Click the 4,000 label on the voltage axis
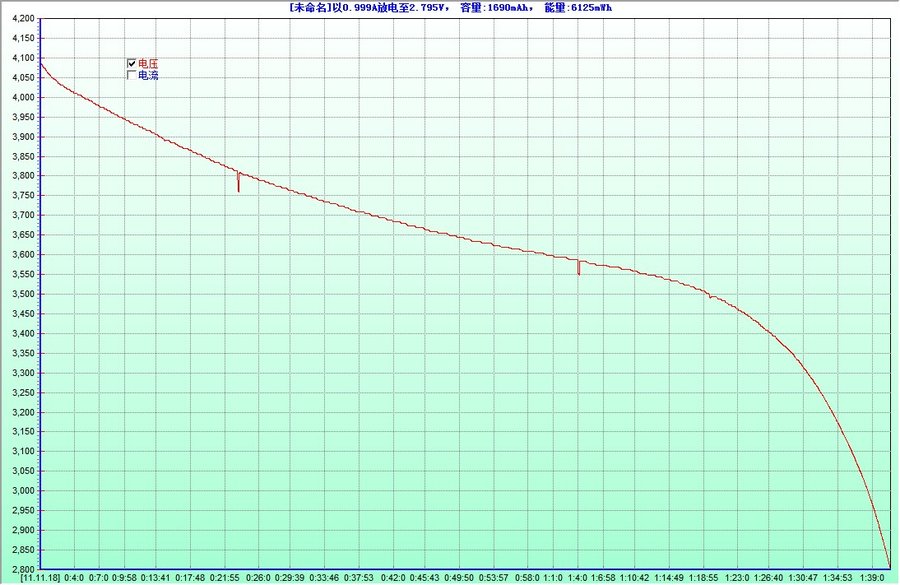This screenshot has height=585, width=900. 20,98
